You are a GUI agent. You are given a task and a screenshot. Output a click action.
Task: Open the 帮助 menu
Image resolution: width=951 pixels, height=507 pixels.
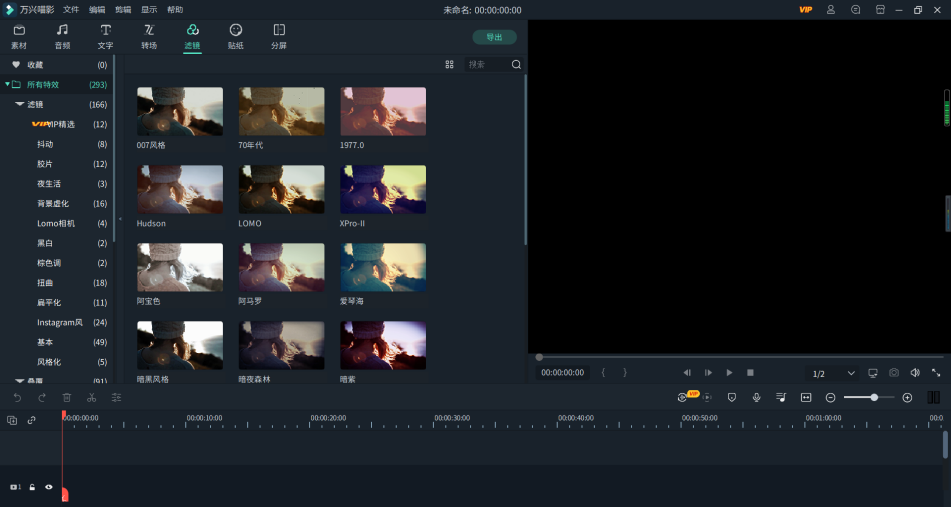click(x=175, y=10)
